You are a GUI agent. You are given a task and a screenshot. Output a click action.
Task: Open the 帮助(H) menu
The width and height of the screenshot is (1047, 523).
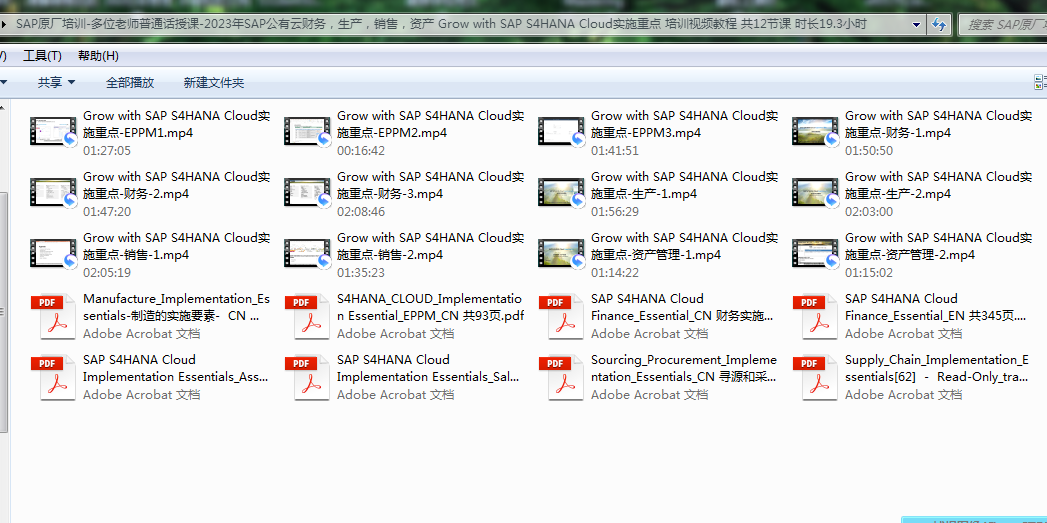(x=98, y=56)
